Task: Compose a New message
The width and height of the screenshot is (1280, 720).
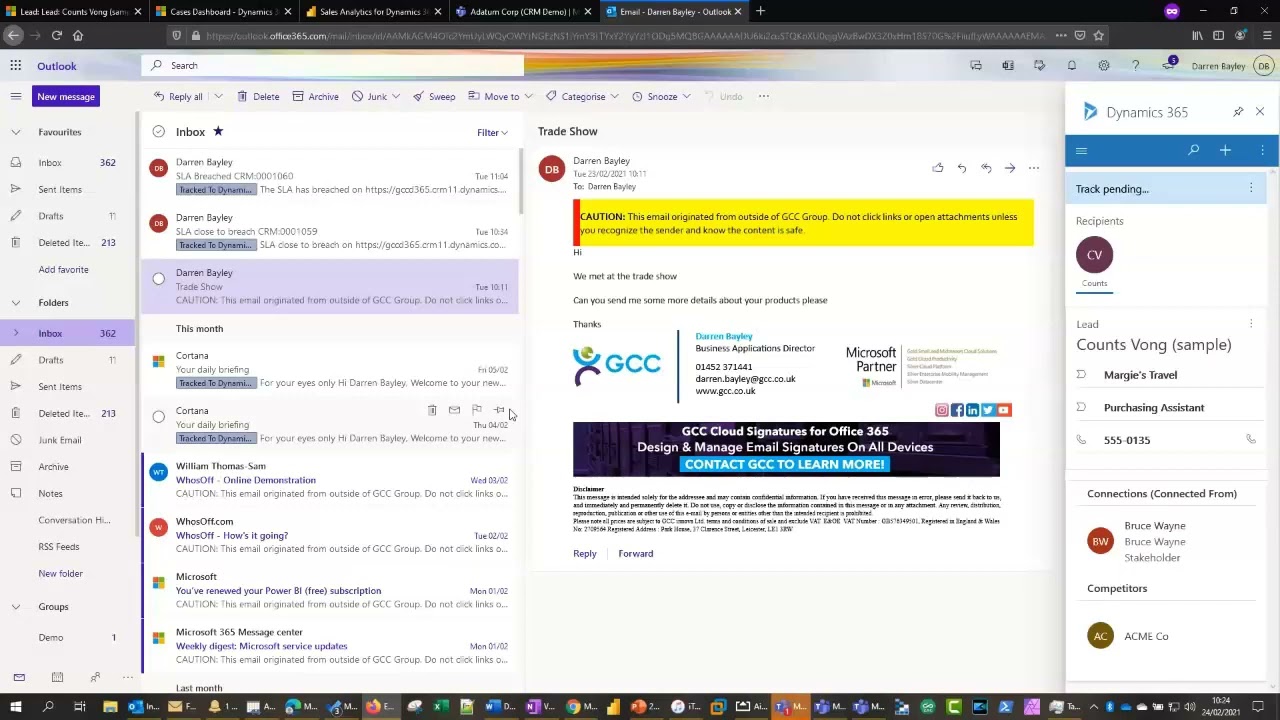Action: [x=66, y=97]
